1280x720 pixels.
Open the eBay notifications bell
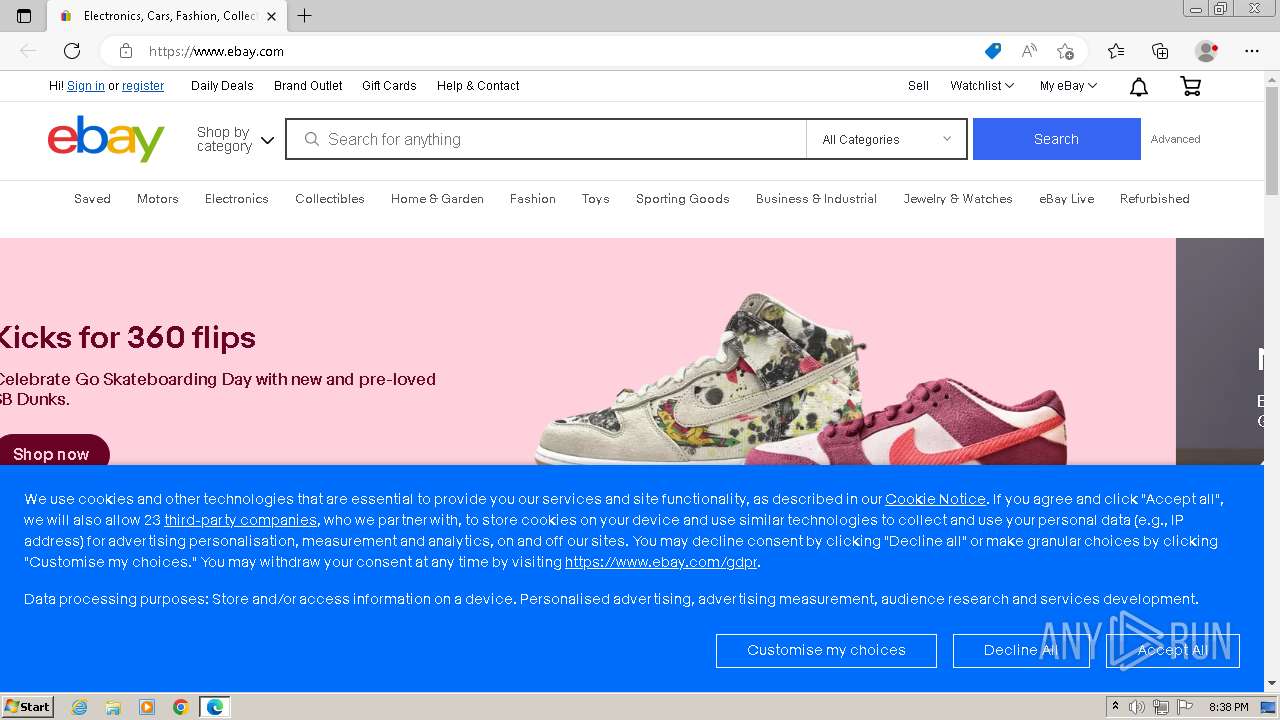pyautogui.click(x=1138, y=87)
